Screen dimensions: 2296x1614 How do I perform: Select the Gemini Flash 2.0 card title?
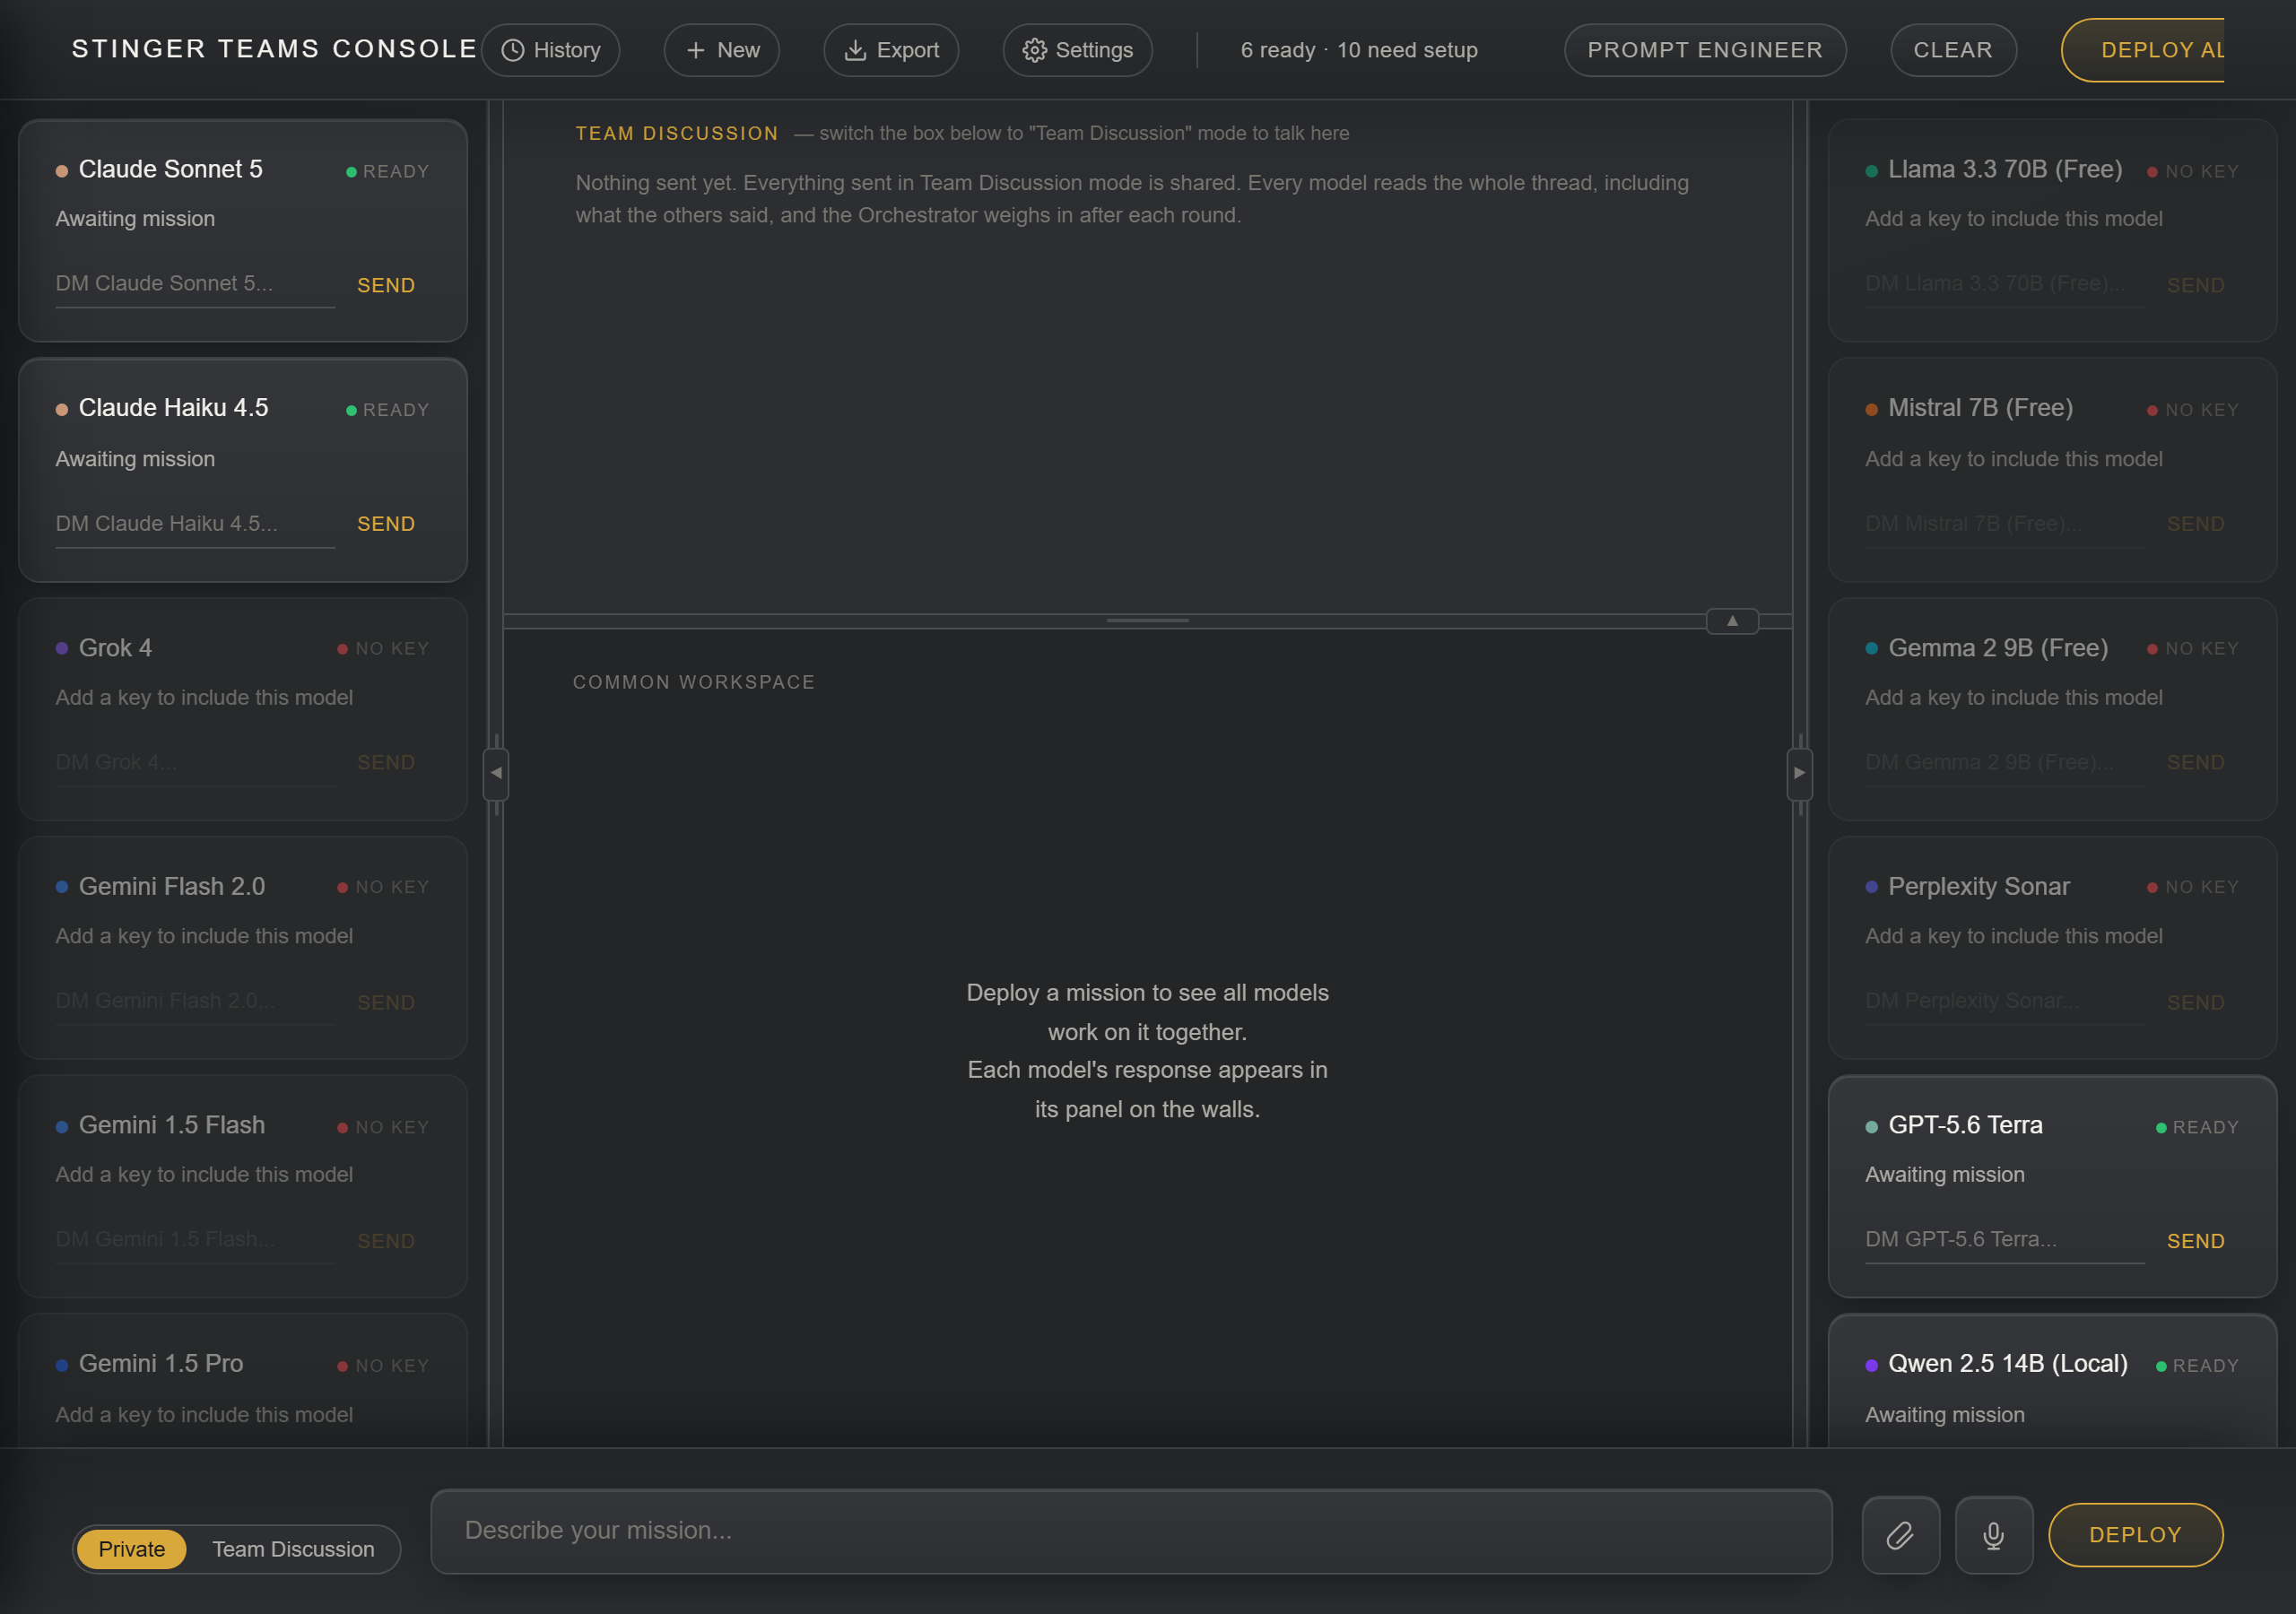pyautogui.click(x=172, y=887)
